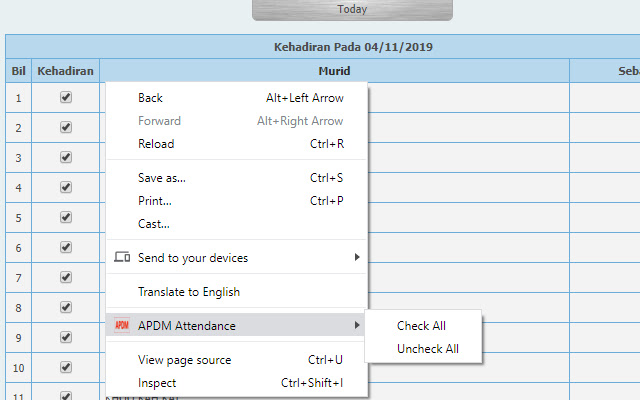Uncheck attendance checkbox for row 4
This screenshot has height=400, width=640.
click(66, 187)
